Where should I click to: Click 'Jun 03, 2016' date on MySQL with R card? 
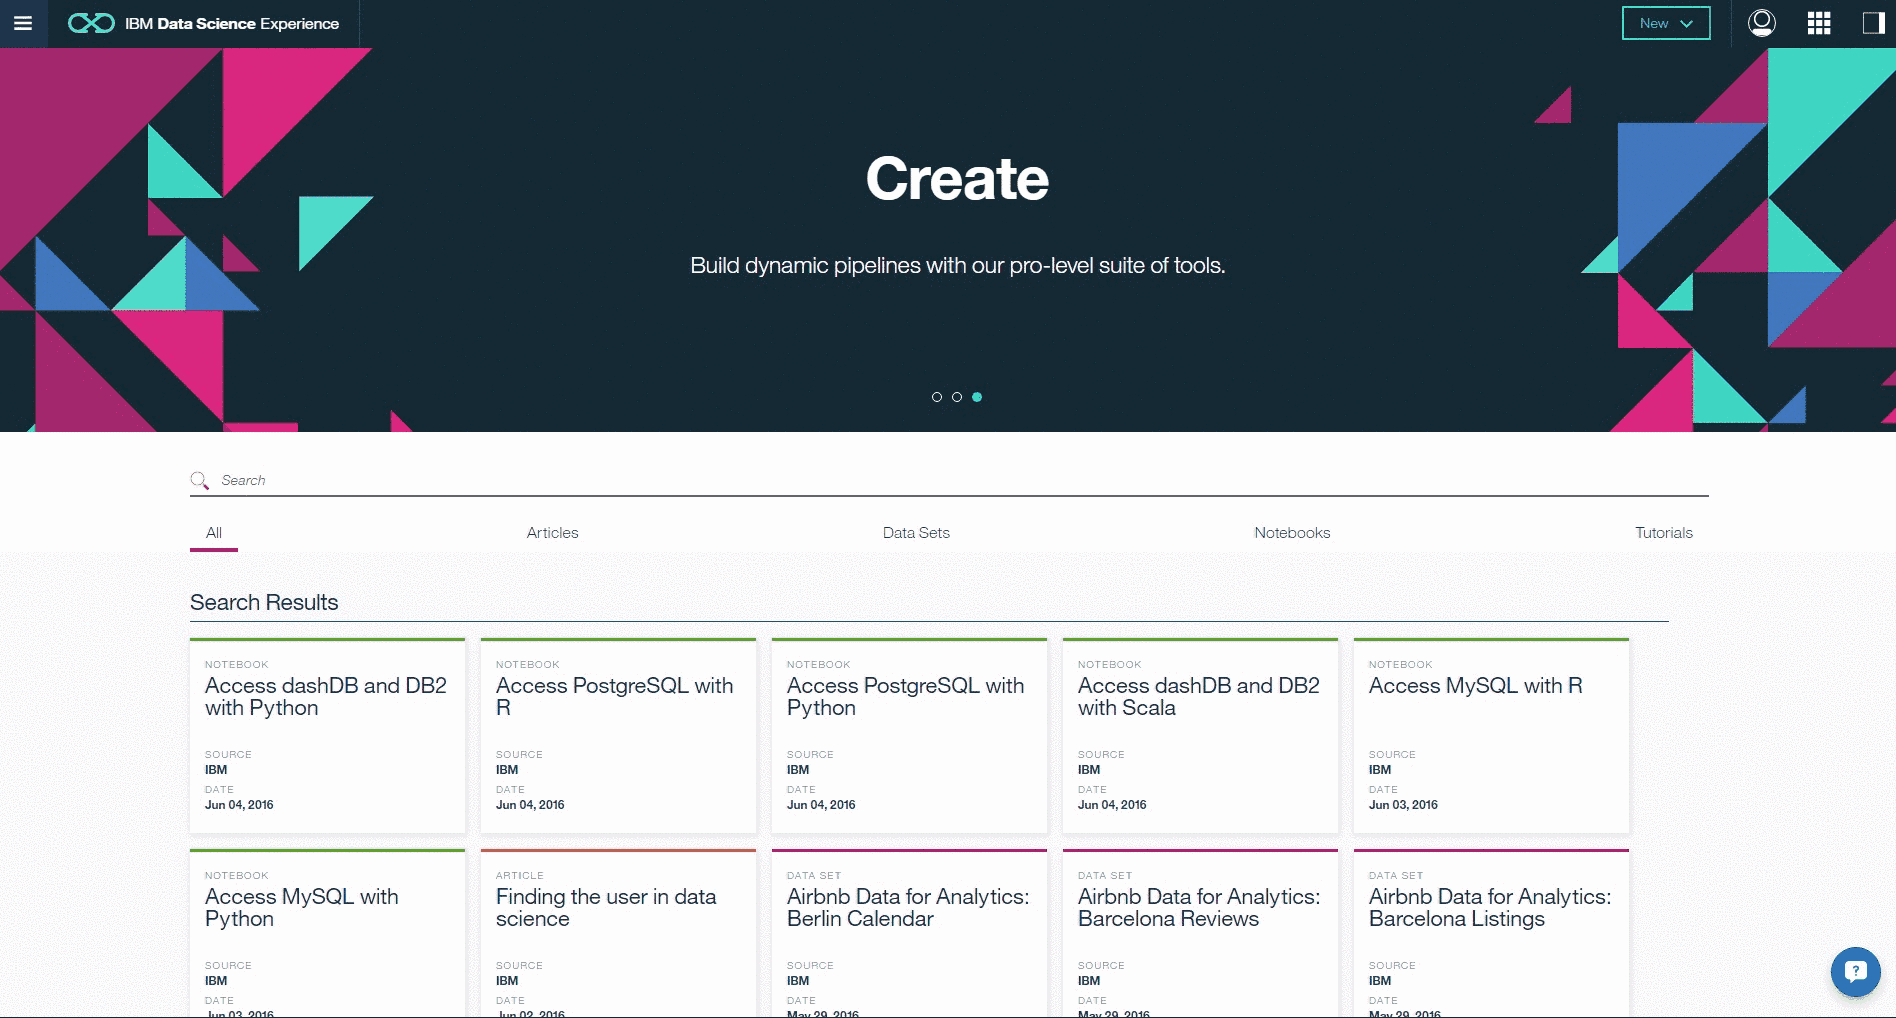[1403, 805]
